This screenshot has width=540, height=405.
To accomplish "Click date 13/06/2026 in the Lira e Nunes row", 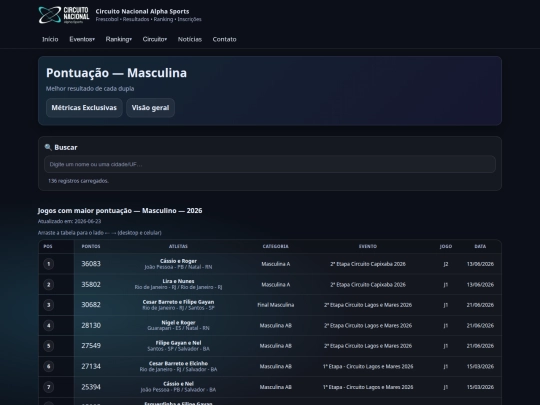I will 480,284.
